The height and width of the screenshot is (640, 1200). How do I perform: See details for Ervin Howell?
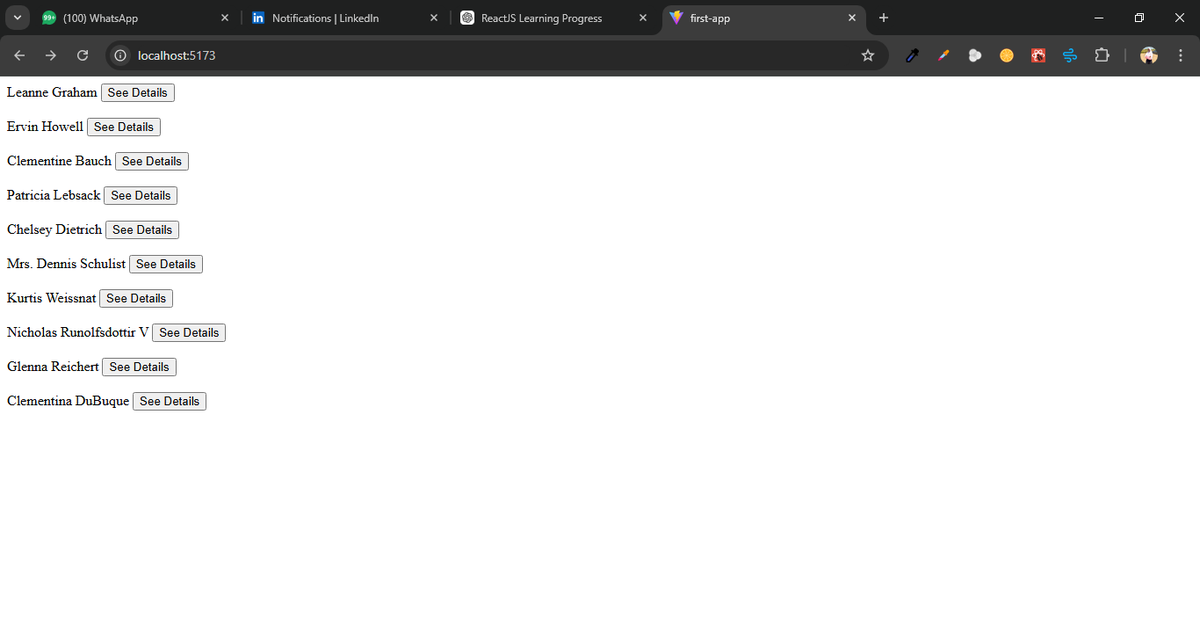click(x=124, y=127)
